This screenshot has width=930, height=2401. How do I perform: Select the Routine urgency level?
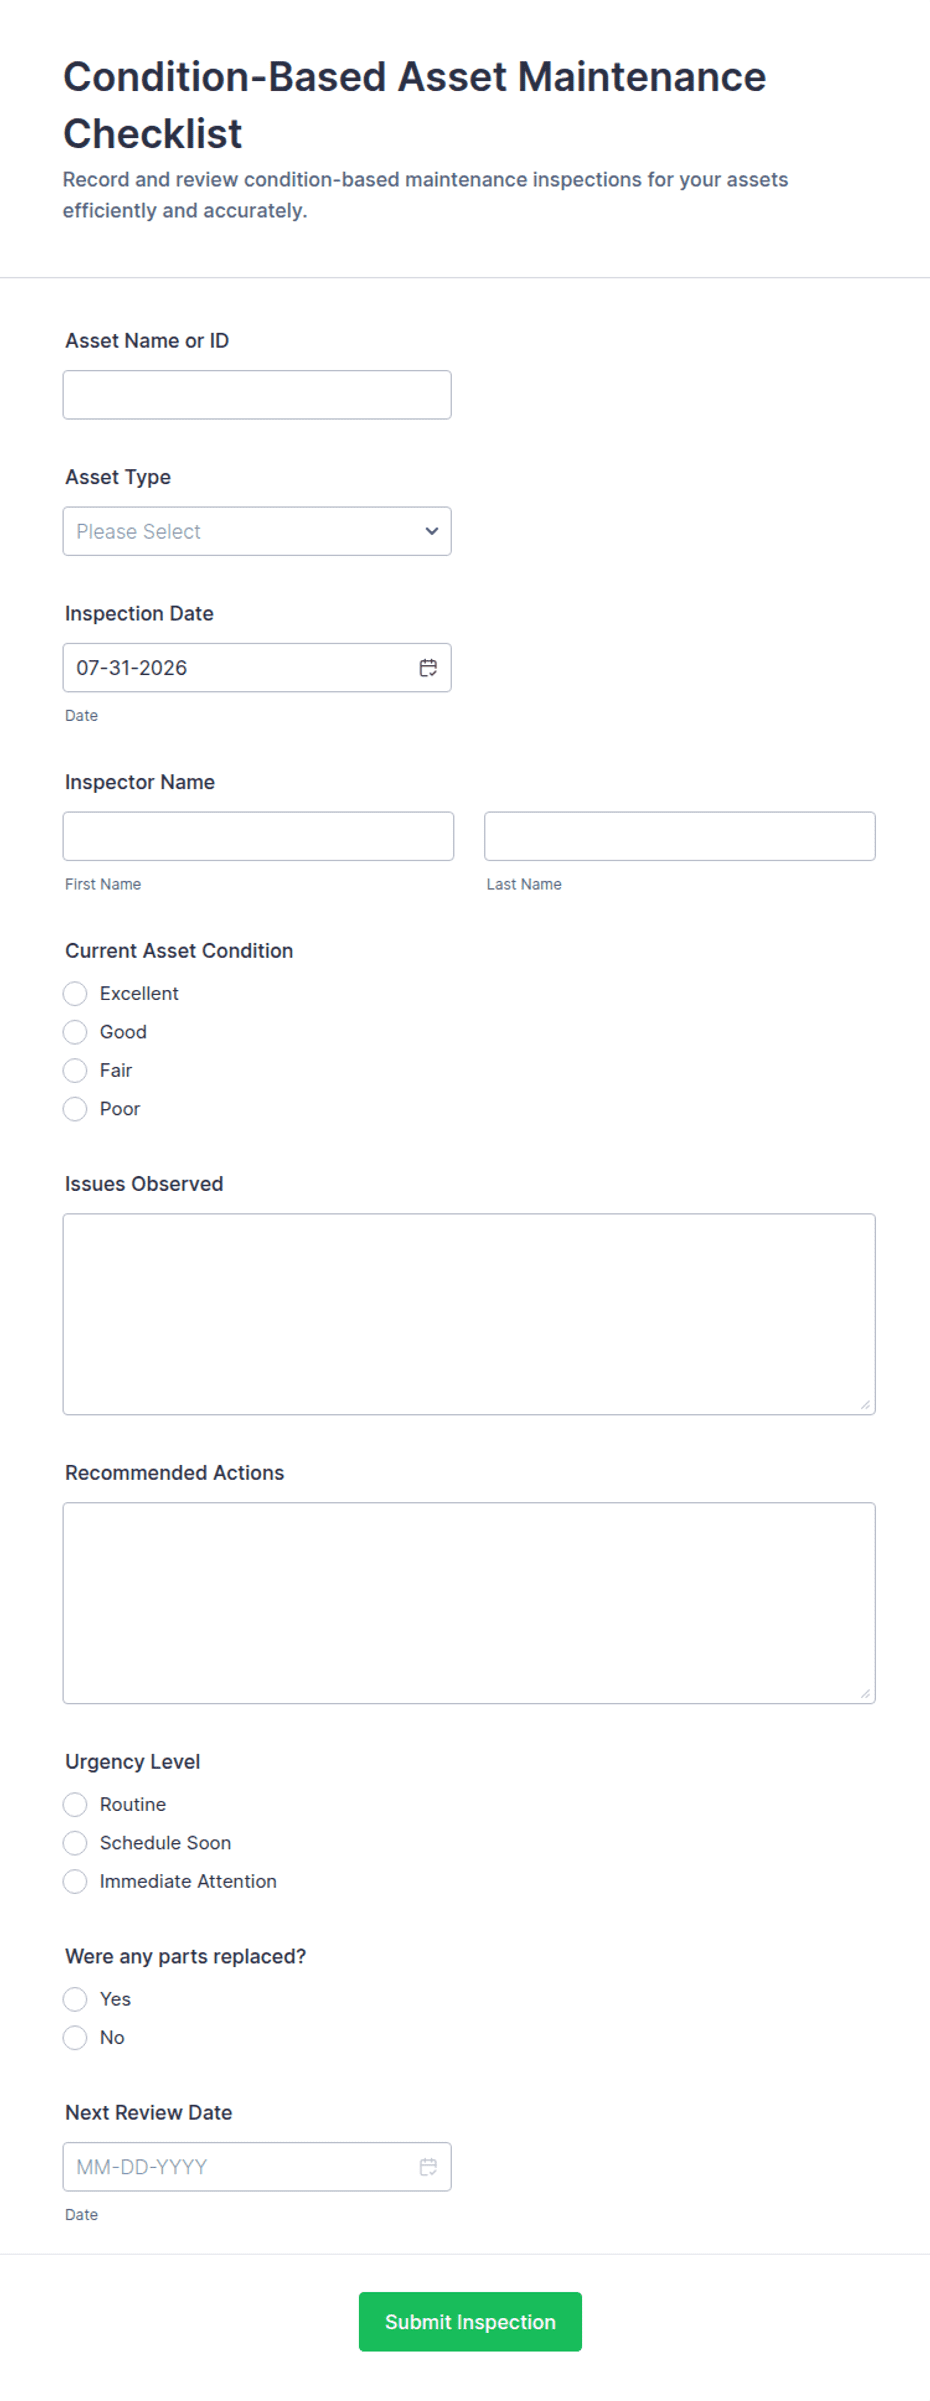[75, 1805]
